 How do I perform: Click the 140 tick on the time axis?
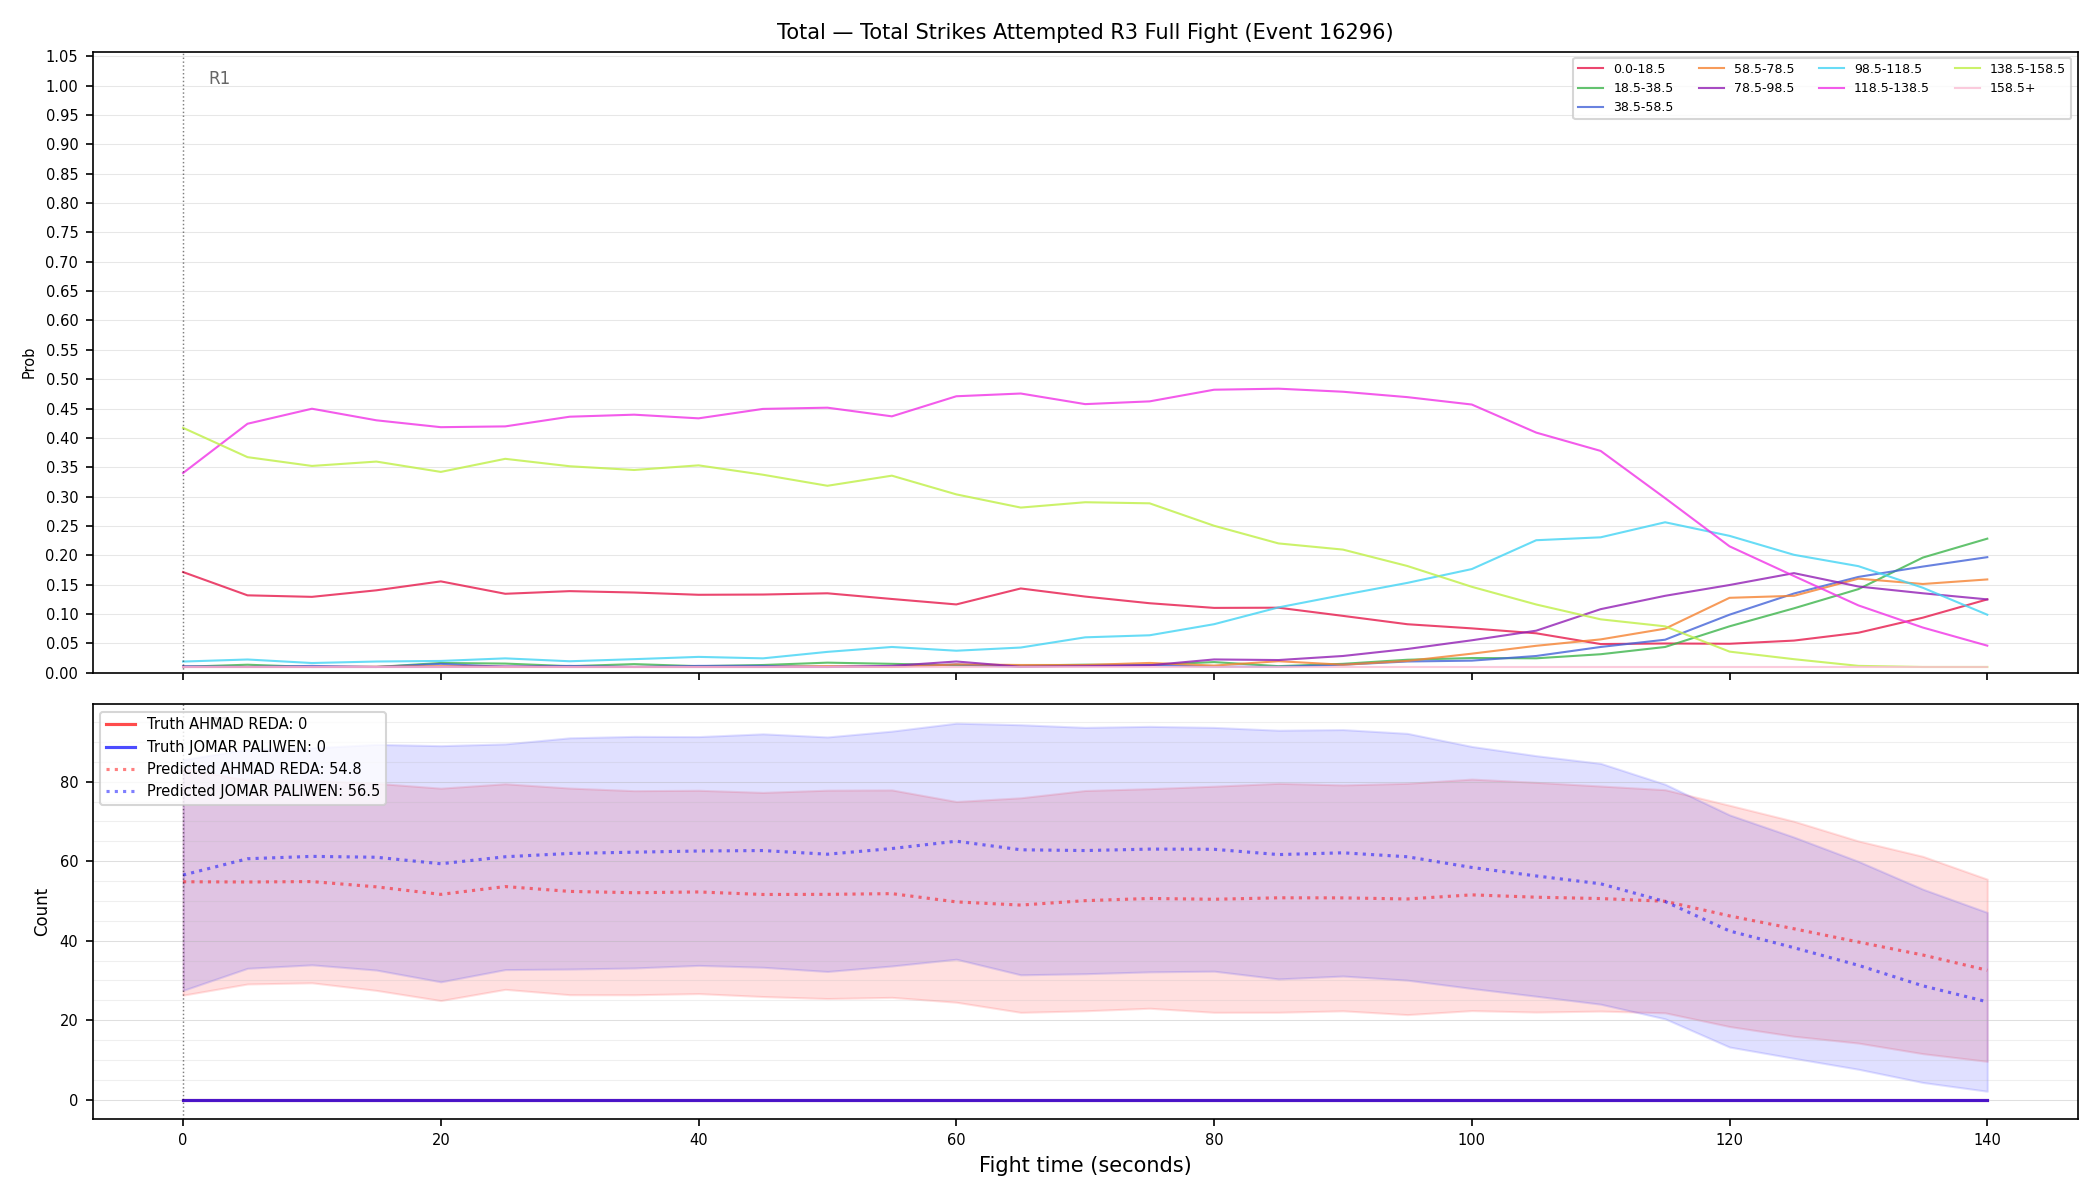point(1987,1138)
